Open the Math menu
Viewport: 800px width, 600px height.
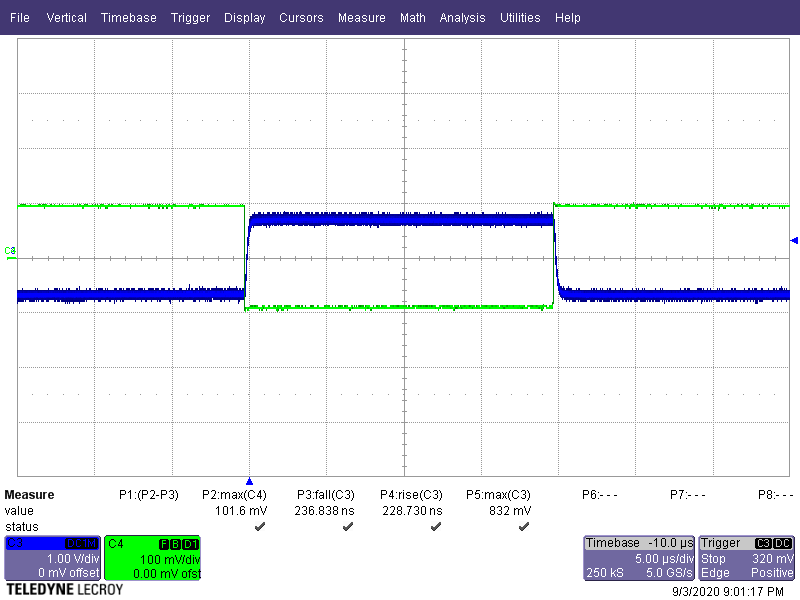pos(413,17)
